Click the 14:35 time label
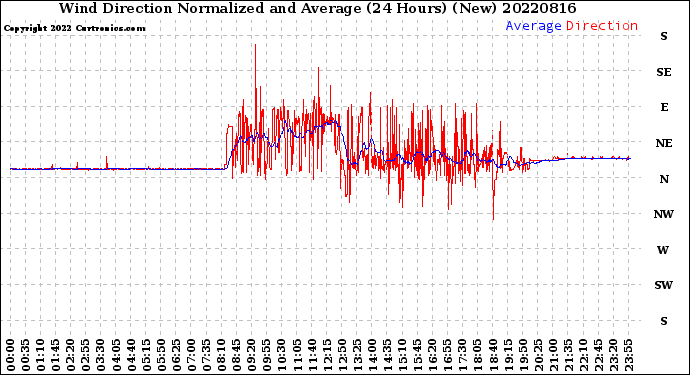 (387, 355)
